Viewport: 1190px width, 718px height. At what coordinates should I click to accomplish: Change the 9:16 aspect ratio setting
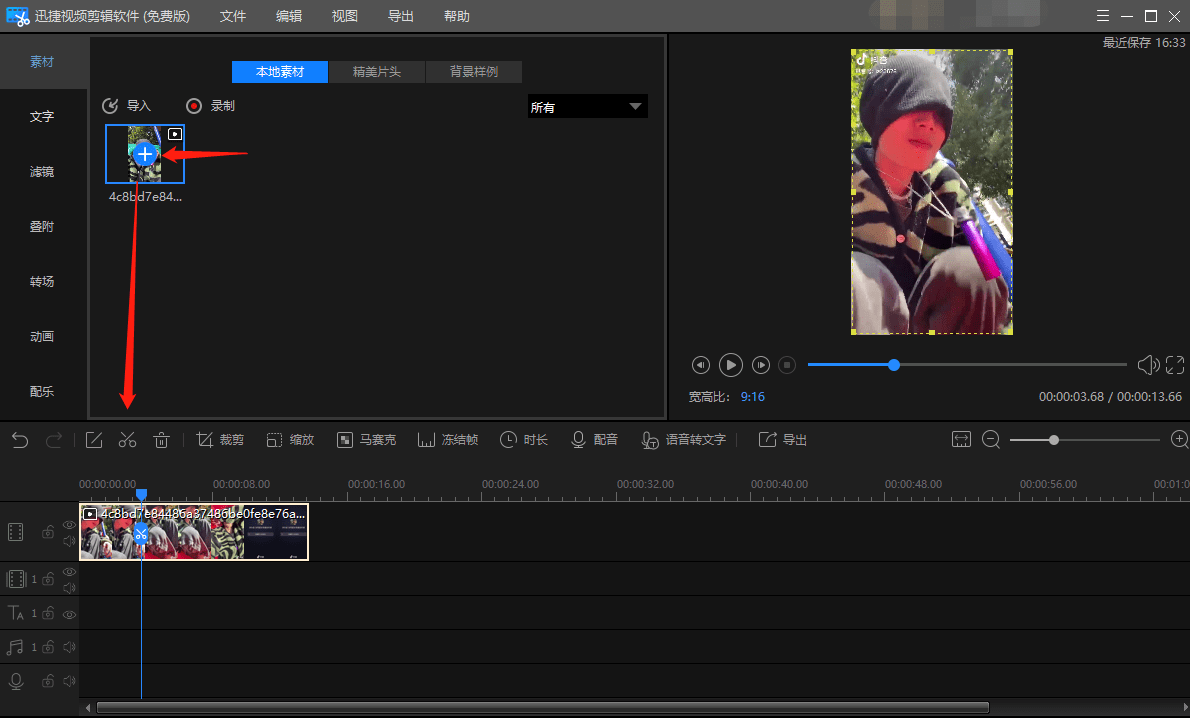(x=753, y=396)
